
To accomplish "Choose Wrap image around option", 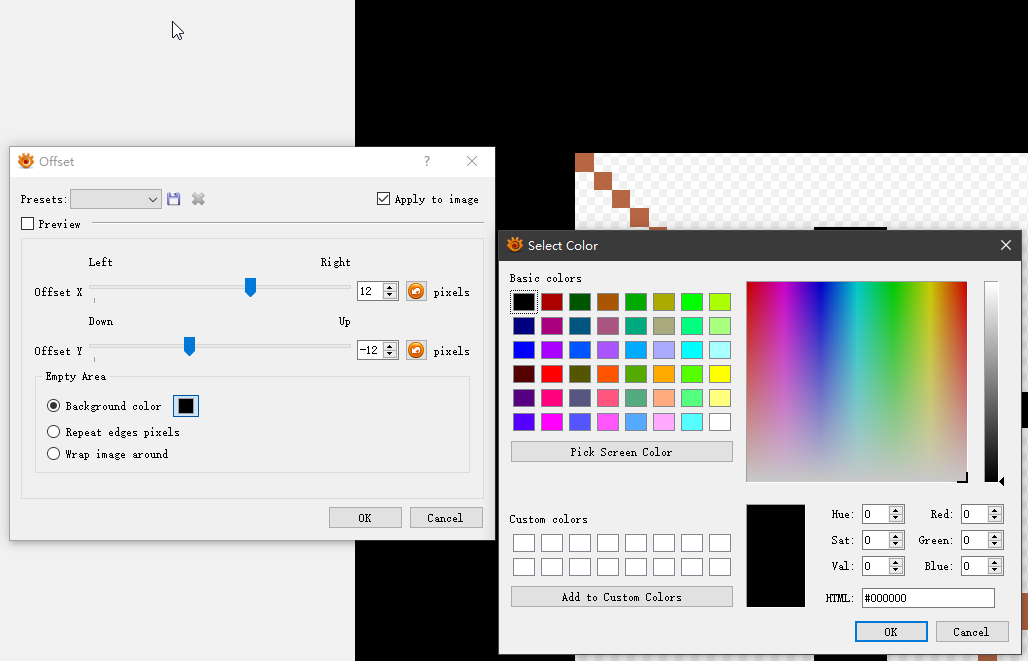I will 54,454.
